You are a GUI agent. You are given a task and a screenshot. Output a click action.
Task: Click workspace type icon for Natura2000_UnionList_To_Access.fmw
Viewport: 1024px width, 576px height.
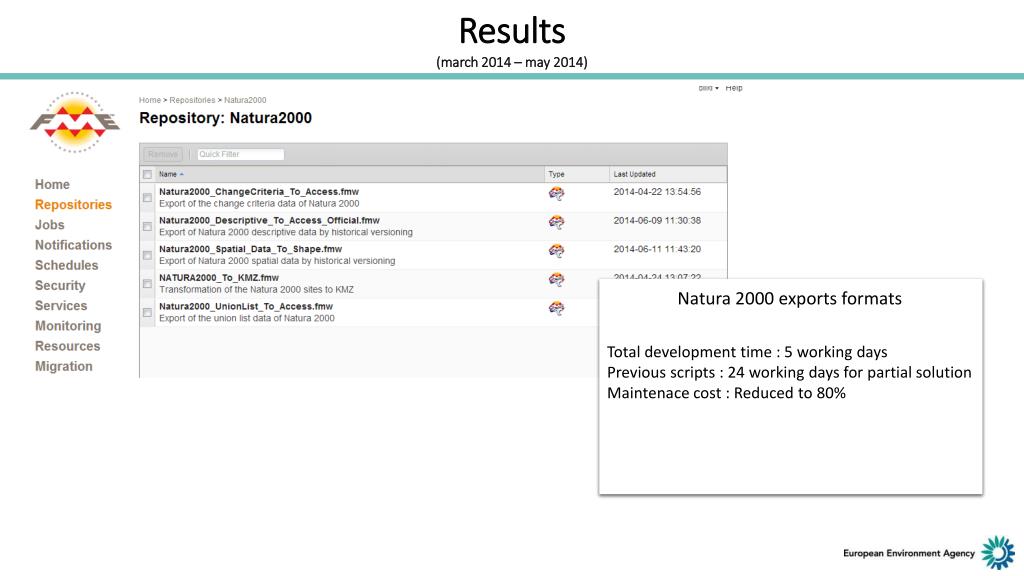pyautogui.click(x=556, y=308)
